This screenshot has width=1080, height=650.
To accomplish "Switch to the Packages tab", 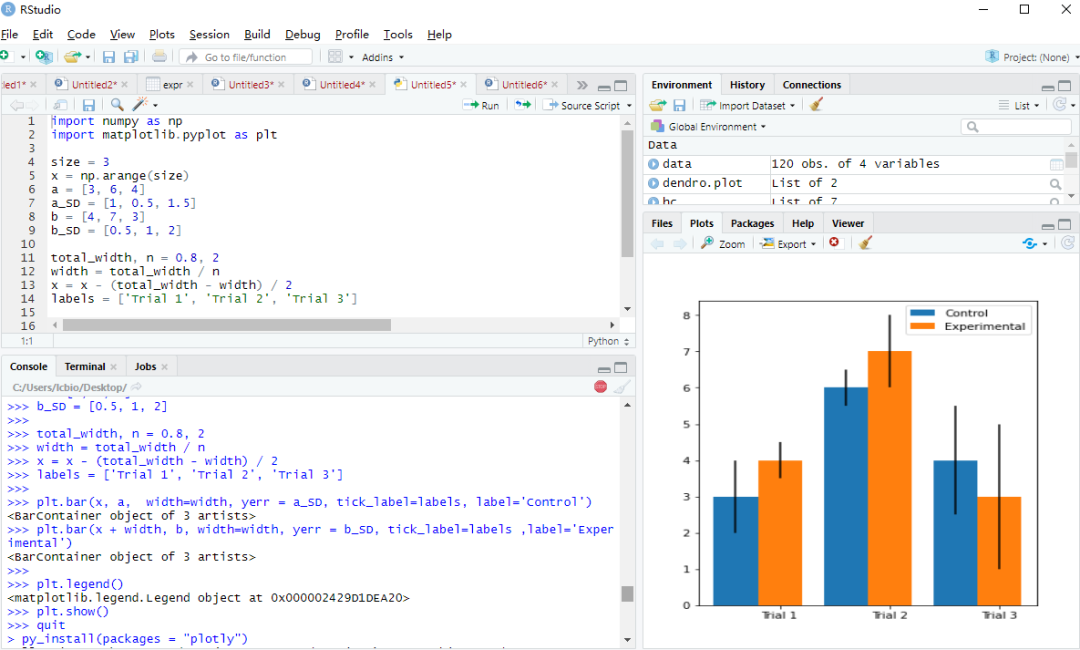I will point(751,222).
